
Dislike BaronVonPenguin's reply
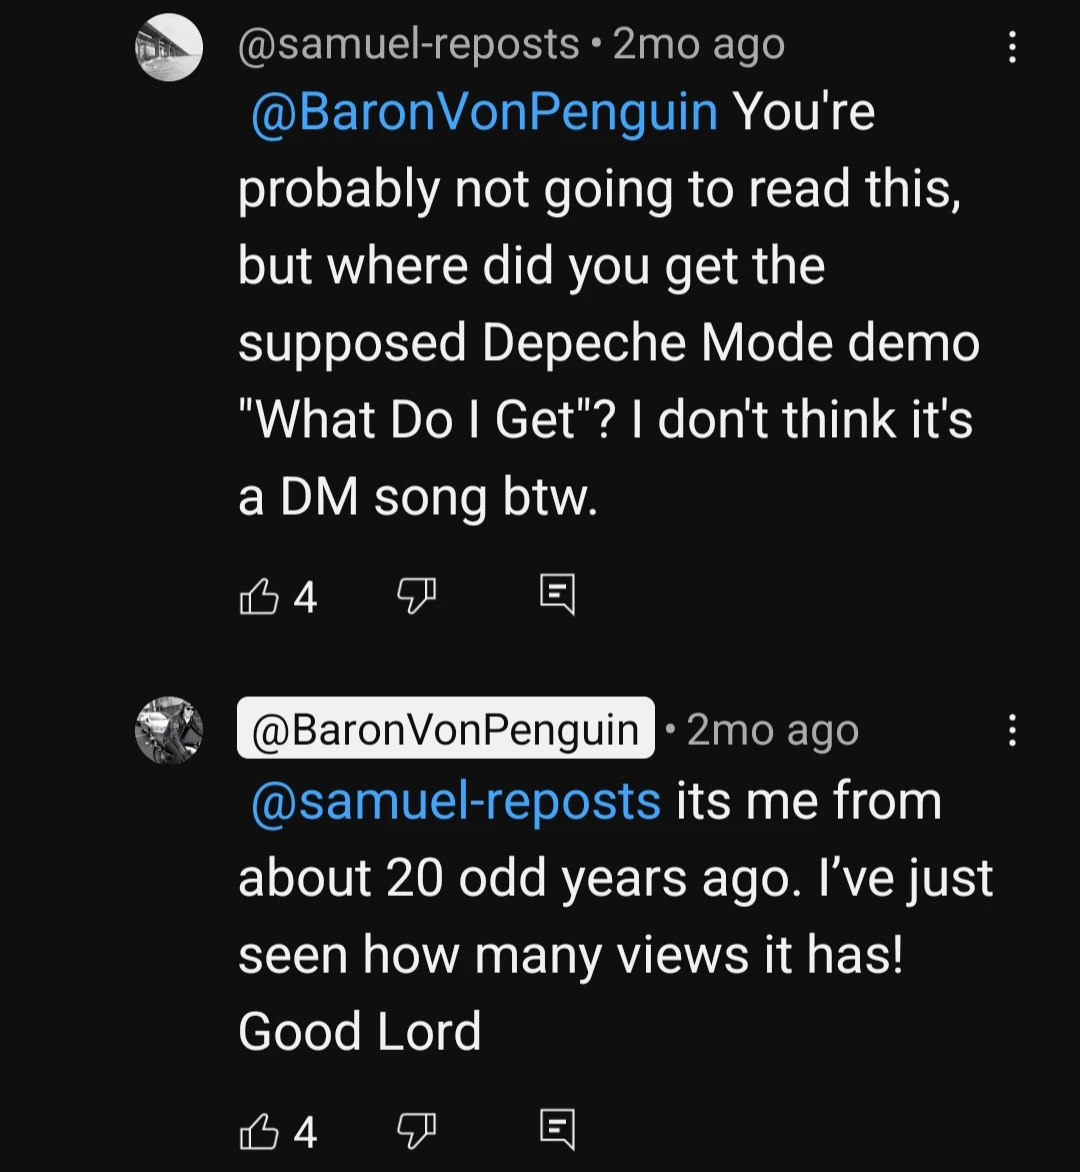click(416, 1131)
